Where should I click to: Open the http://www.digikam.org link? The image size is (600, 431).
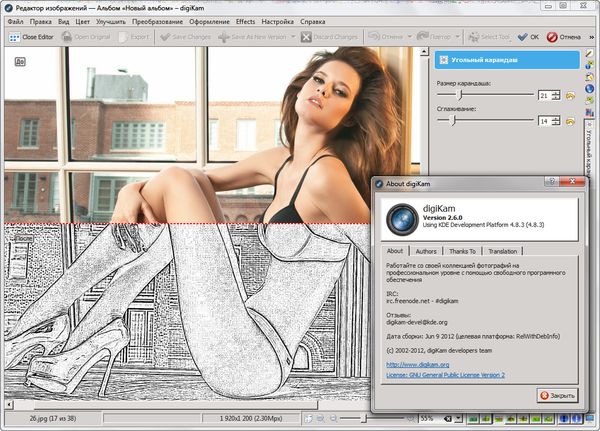pyautogui.click(x=417, y=364)
